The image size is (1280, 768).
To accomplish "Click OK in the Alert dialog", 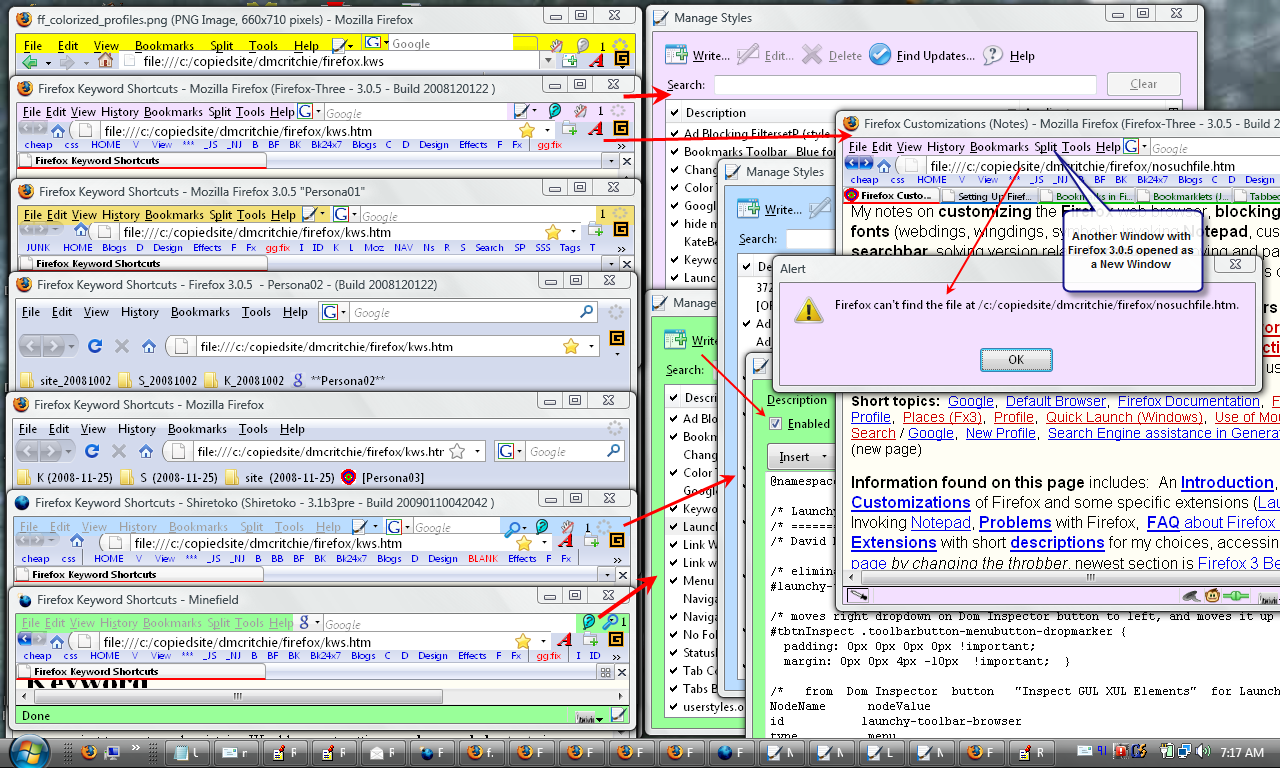I will pyautogui.click(x=1016, y=359).
